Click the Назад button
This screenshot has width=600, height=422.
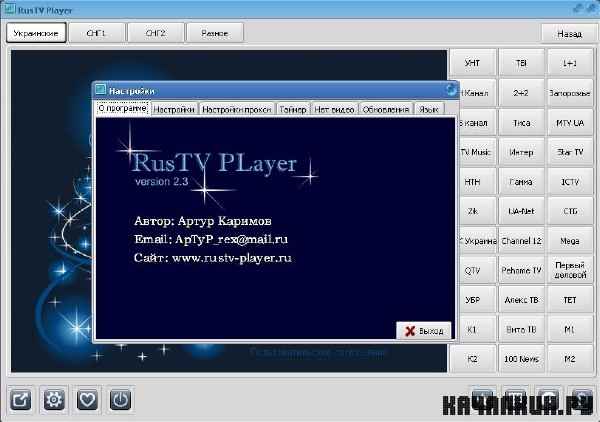569,34
